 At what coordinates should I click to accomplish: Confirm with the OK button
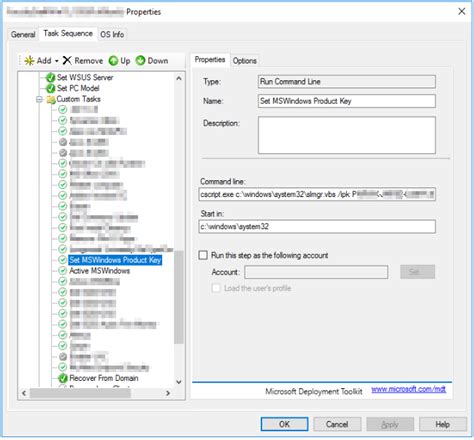pos(284,424)
